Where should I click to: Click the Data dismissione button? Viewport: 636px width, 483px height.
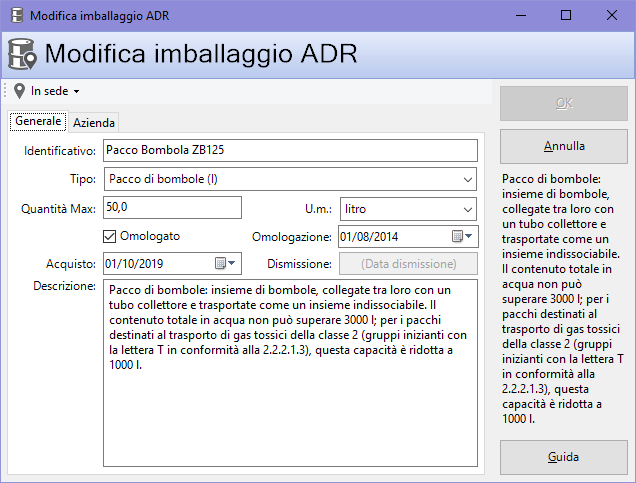[399, 263]
